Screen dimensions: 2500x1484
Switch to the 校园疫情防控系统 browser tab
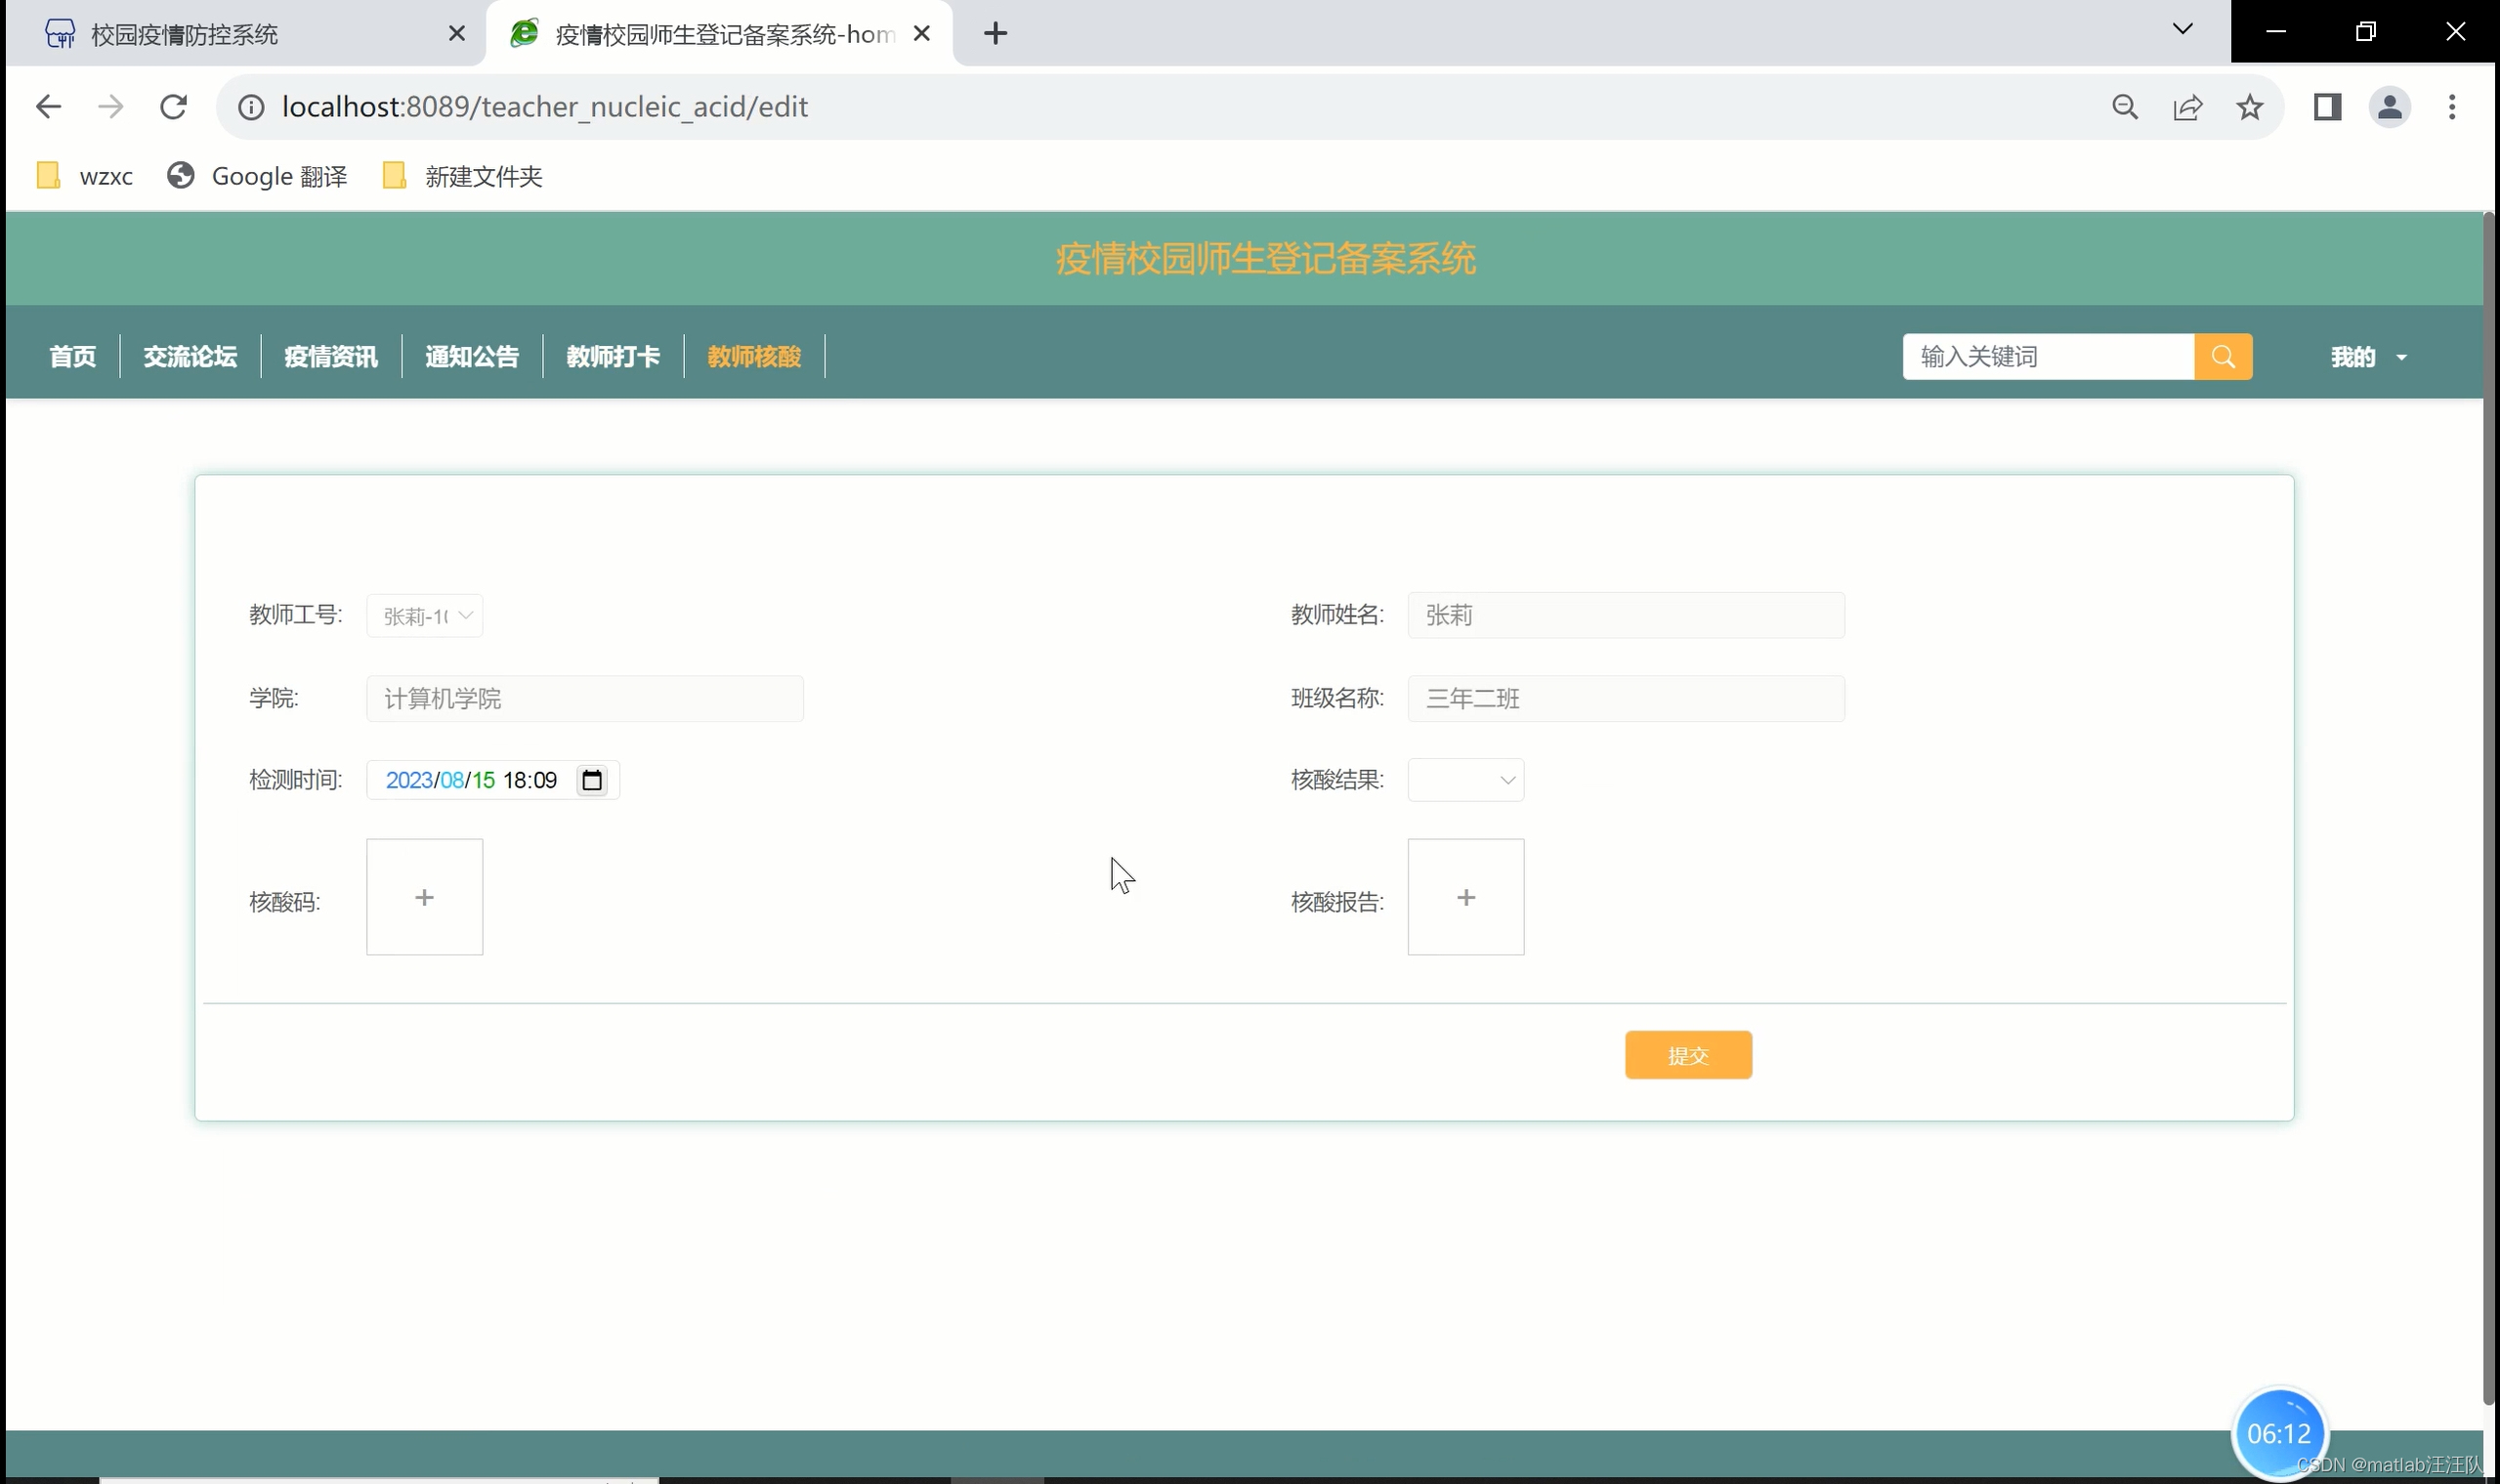[185, 35]
